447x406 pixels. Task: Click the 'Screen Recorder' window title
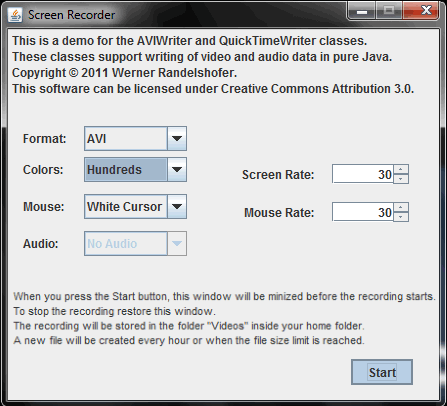pyautogui.click(x=71, y=15)
